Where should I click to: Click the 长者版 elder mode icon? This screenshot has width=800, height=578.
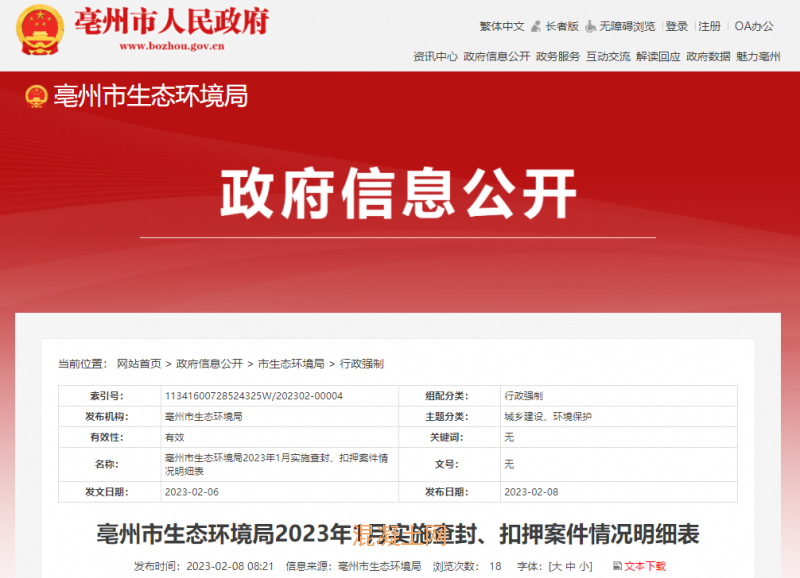click(536, 26)
